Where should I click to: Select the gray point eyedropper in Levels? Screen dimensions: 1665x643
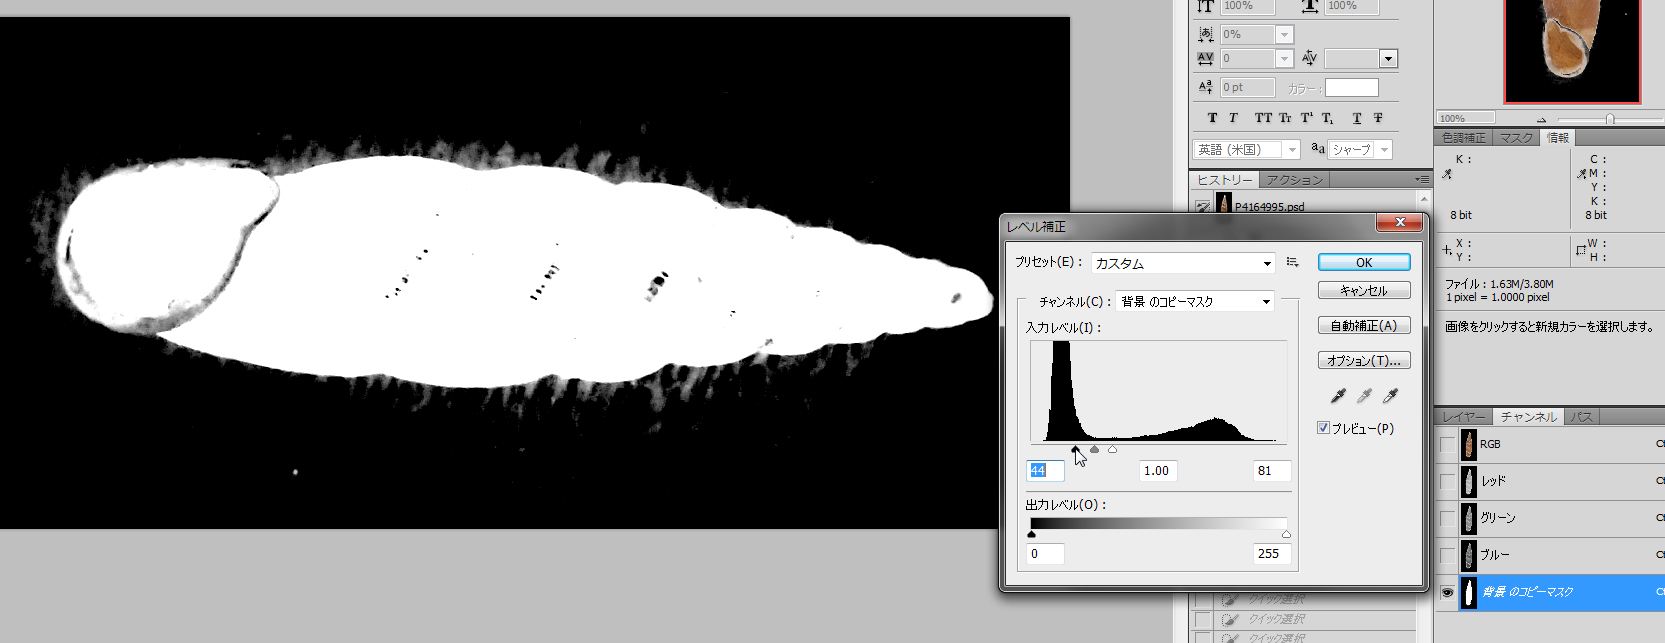pyautogui.click(x=1364, y=396)
